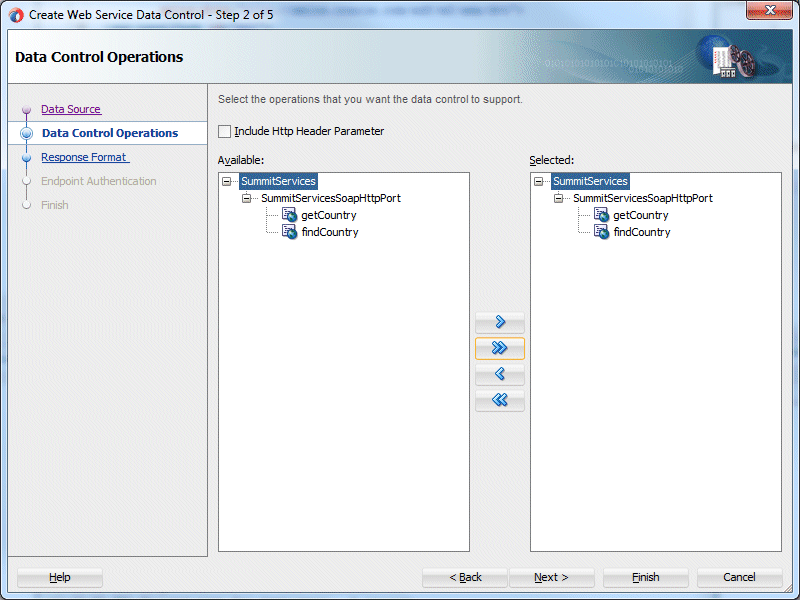Select getCountry label in Available tree
This screenshot has width=800, height=600.
coord(329,215)
